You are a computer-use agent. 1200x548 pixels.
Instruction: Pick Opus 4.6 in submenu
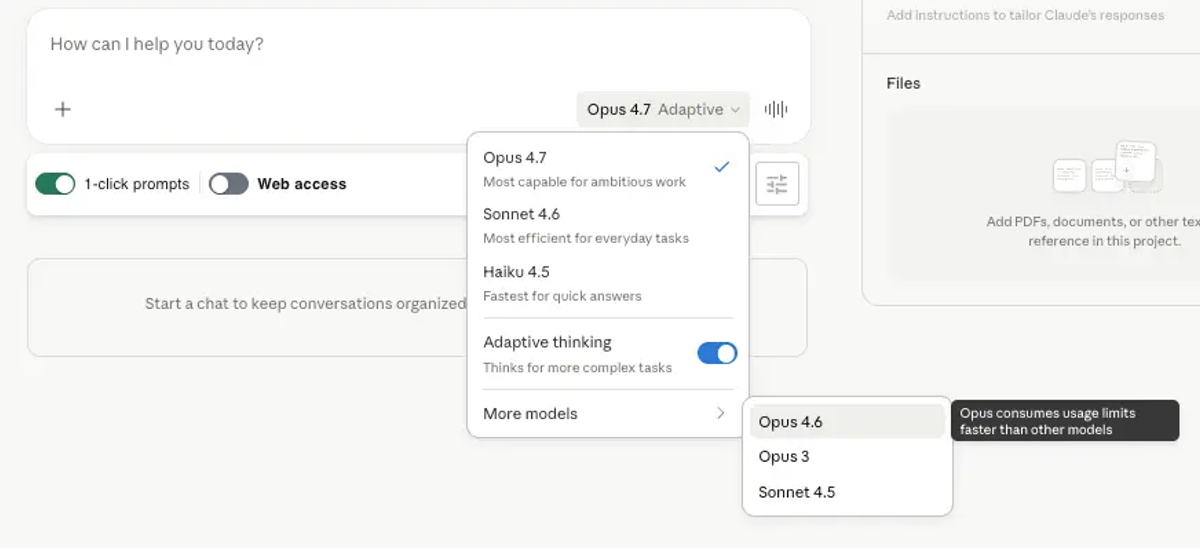tap(847, 422)
